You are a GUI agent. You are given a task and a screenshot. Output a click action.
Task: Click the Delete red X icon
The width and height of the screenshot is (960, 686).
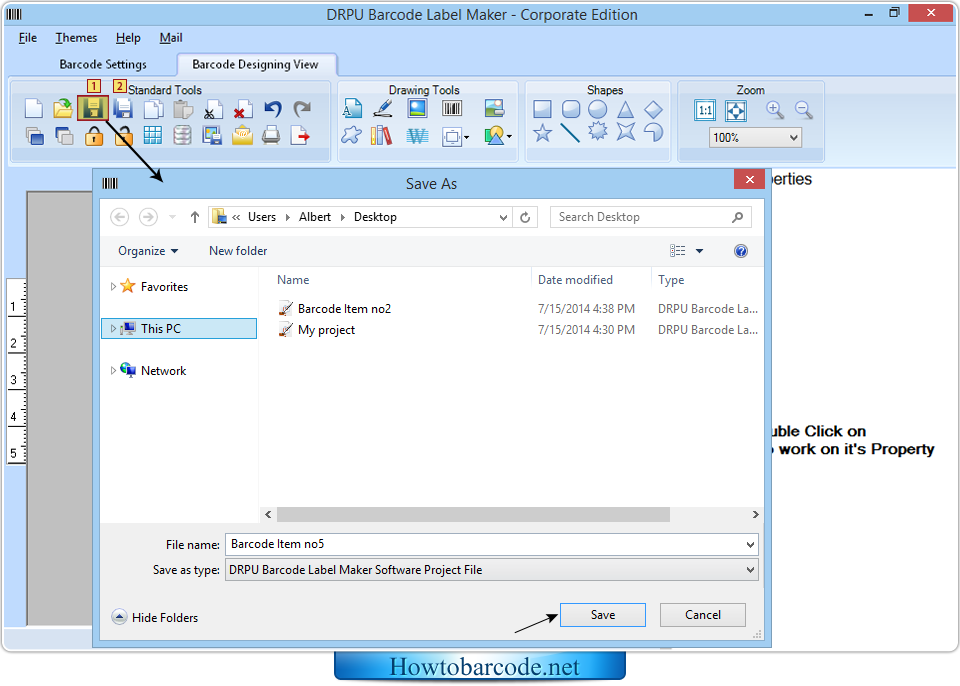(241, 109)
